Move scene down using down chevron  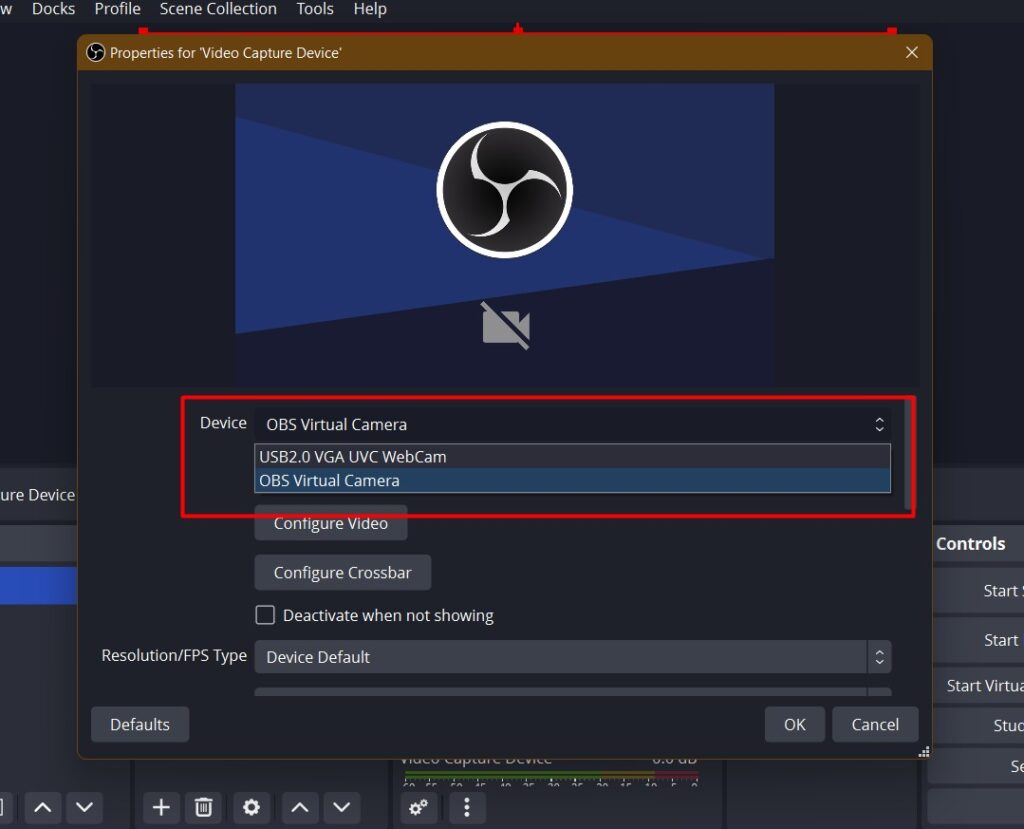[84, 807]
